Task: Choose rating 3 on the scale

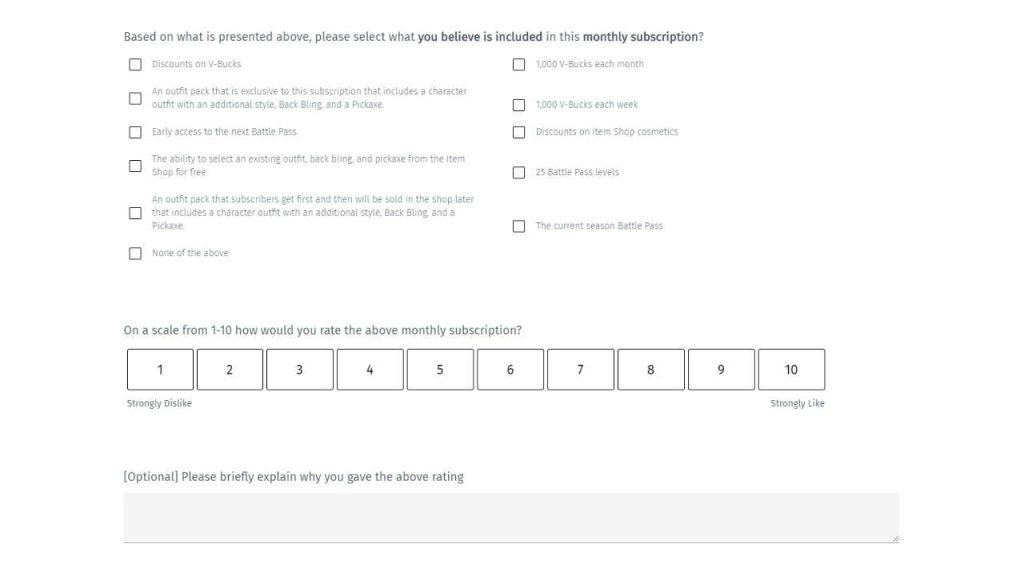Action: [300, 370]
